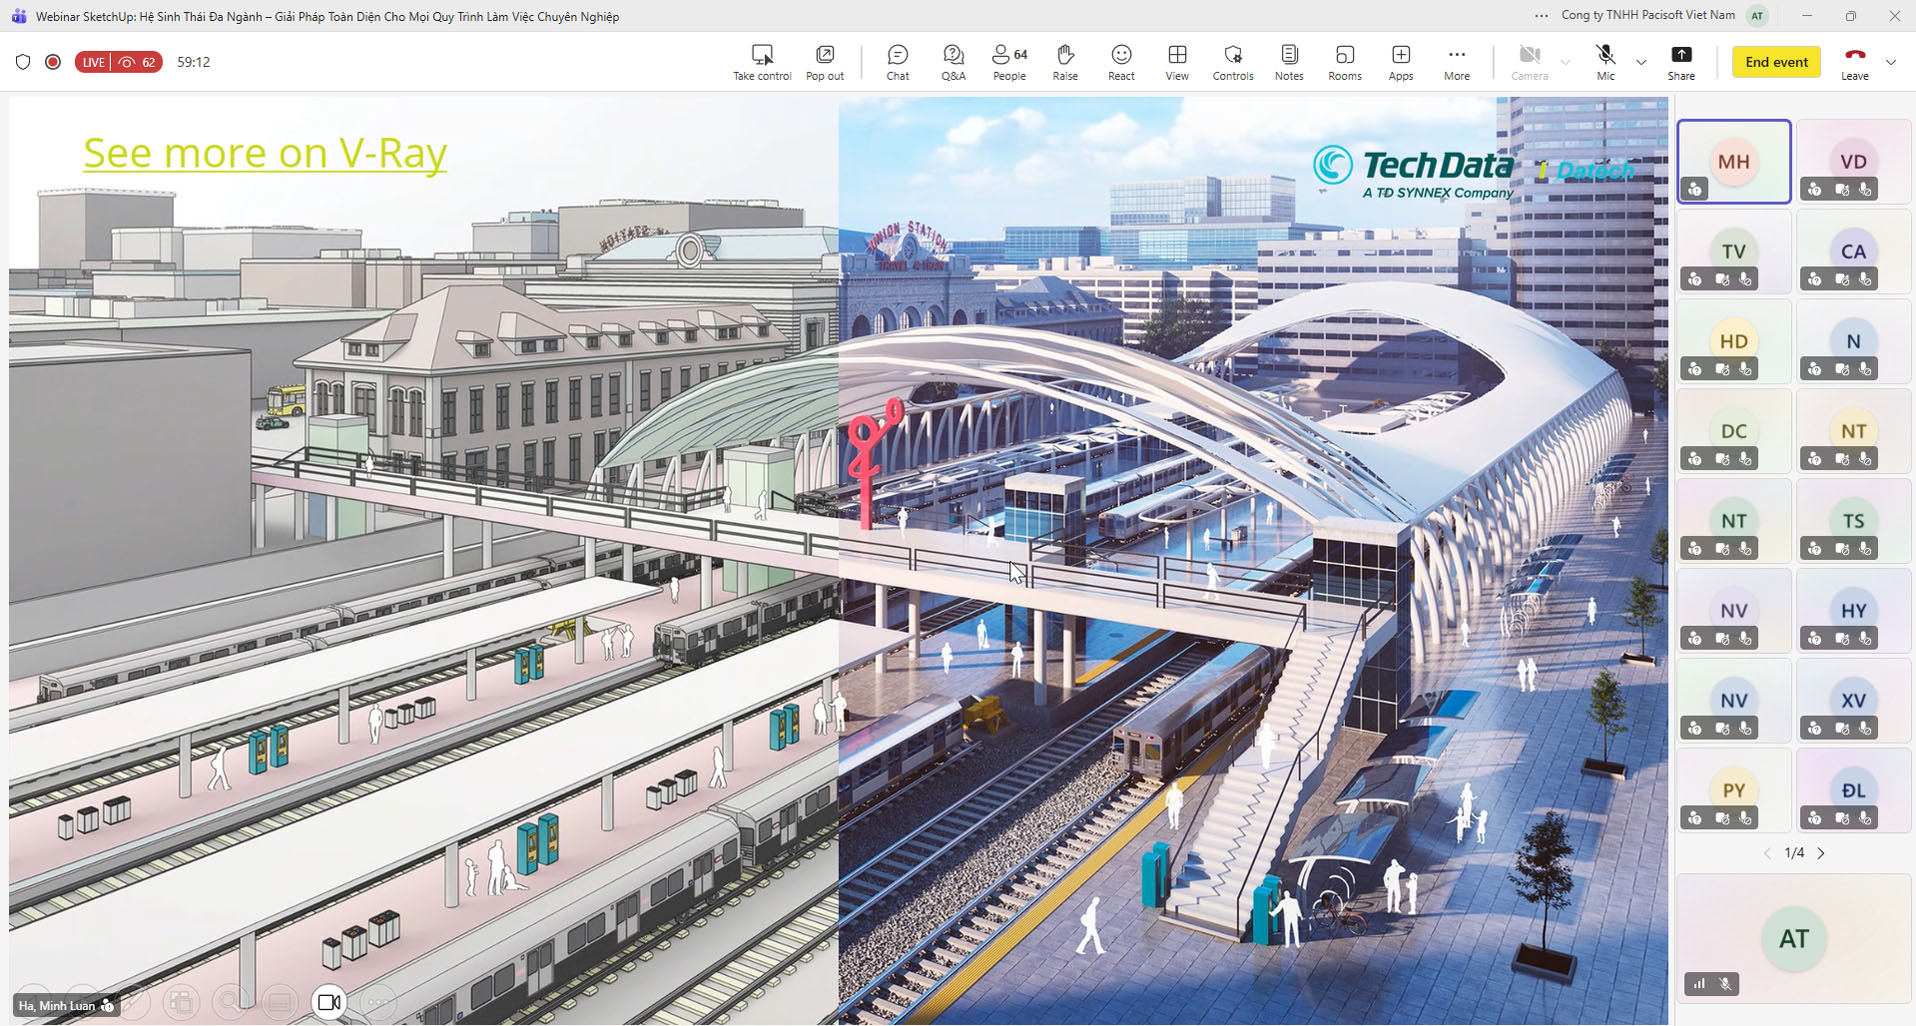Image resolution: width=1916 pixels, height=1026 pixels.
Task: Unmute the microphone
Action: (x=1605, y=61)
